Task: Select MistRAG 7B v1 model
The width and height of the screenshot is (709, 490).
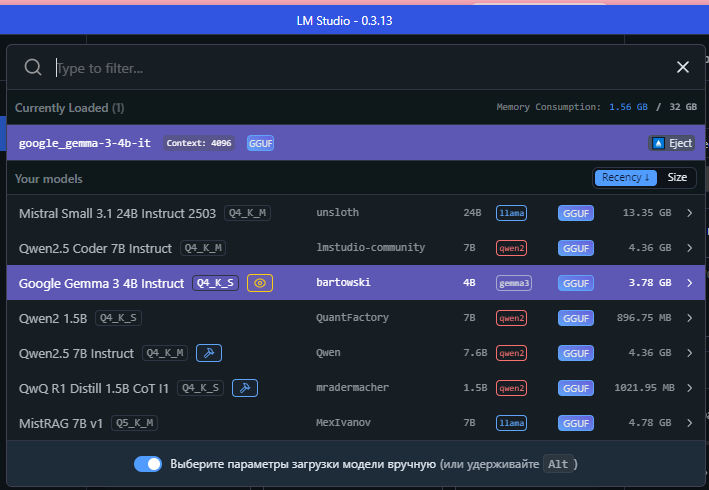Action: [x=355, y=423]
